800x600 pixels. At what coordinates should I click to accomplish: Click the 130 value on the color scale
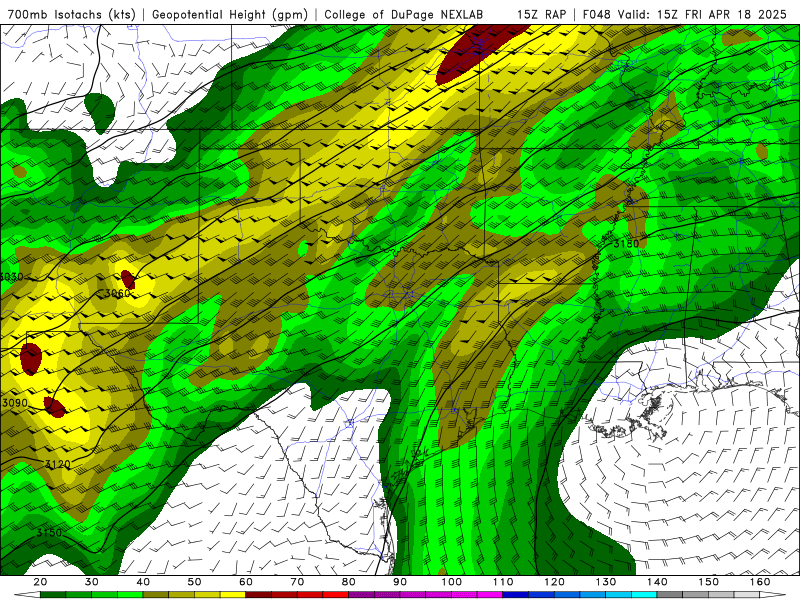pyautogui.click(x=606, y=582)
